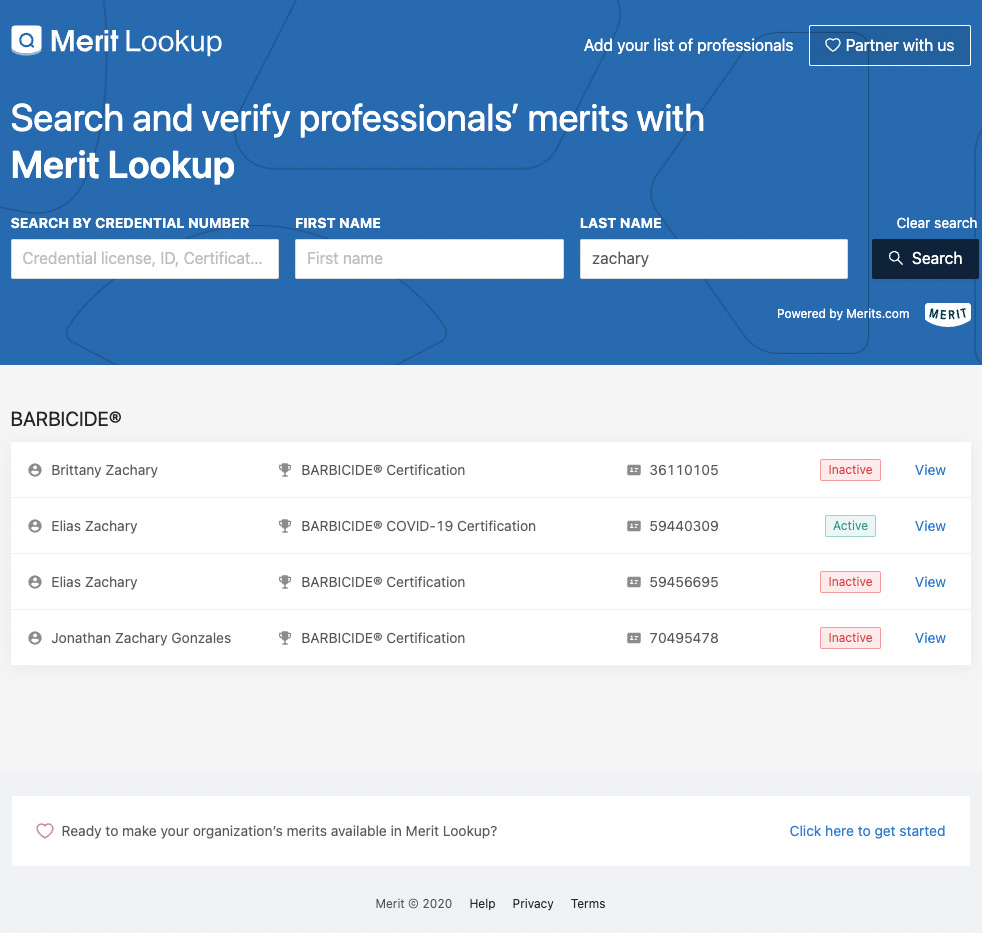The width and height of the screenshot is (982, 933).
Task: Click BARBICIDE® COVID-19 Certification text
Action: (x=418, y=526)
